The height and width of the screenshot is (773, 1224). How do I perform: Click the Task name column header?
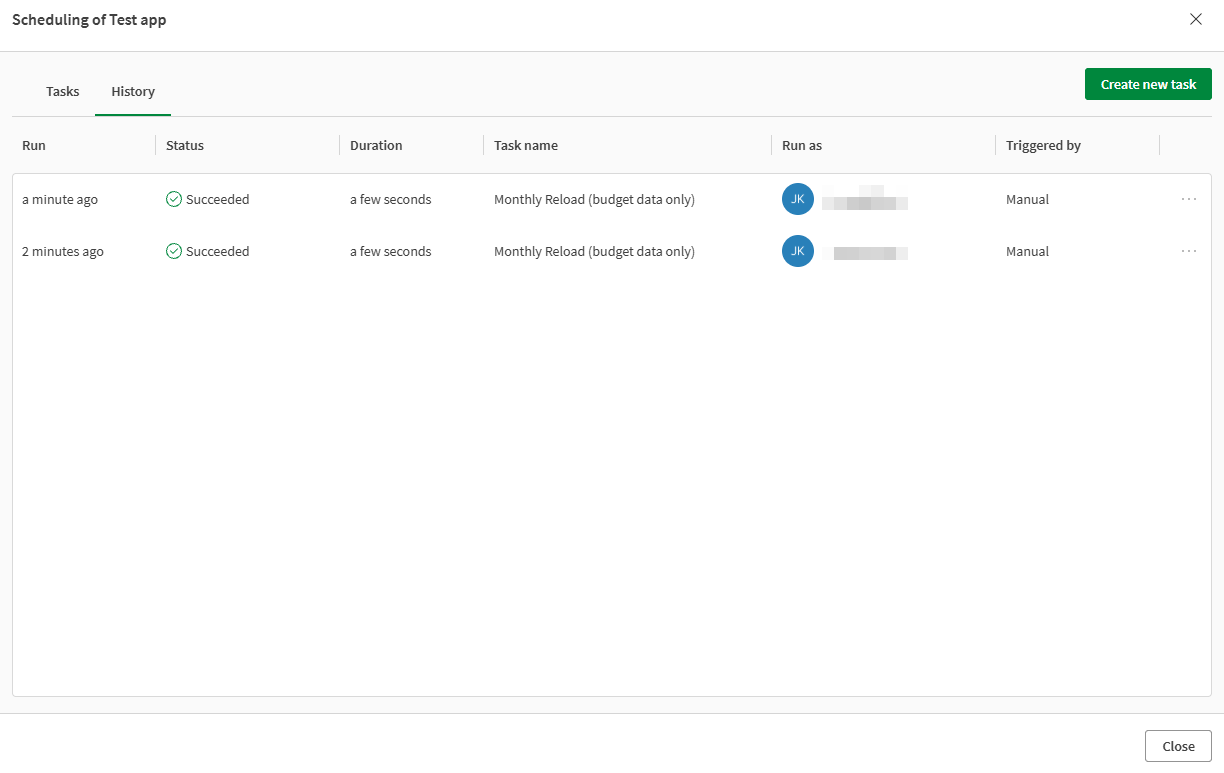click(525, 145)
